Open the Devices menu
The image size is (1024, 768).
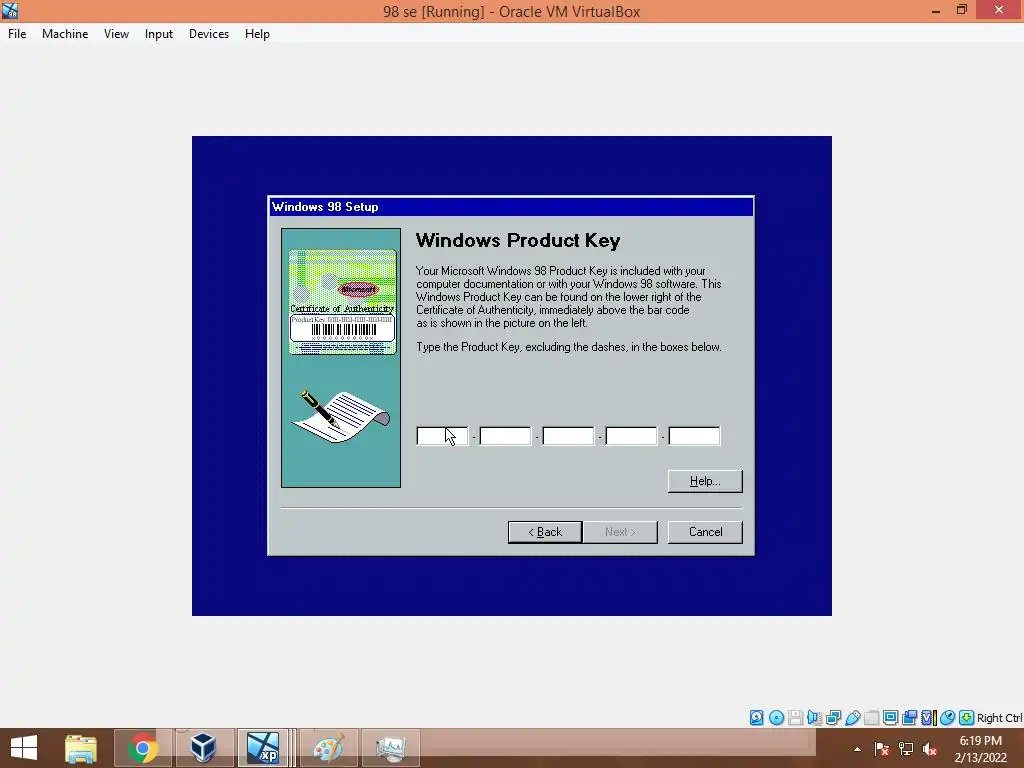coord(209,34)
